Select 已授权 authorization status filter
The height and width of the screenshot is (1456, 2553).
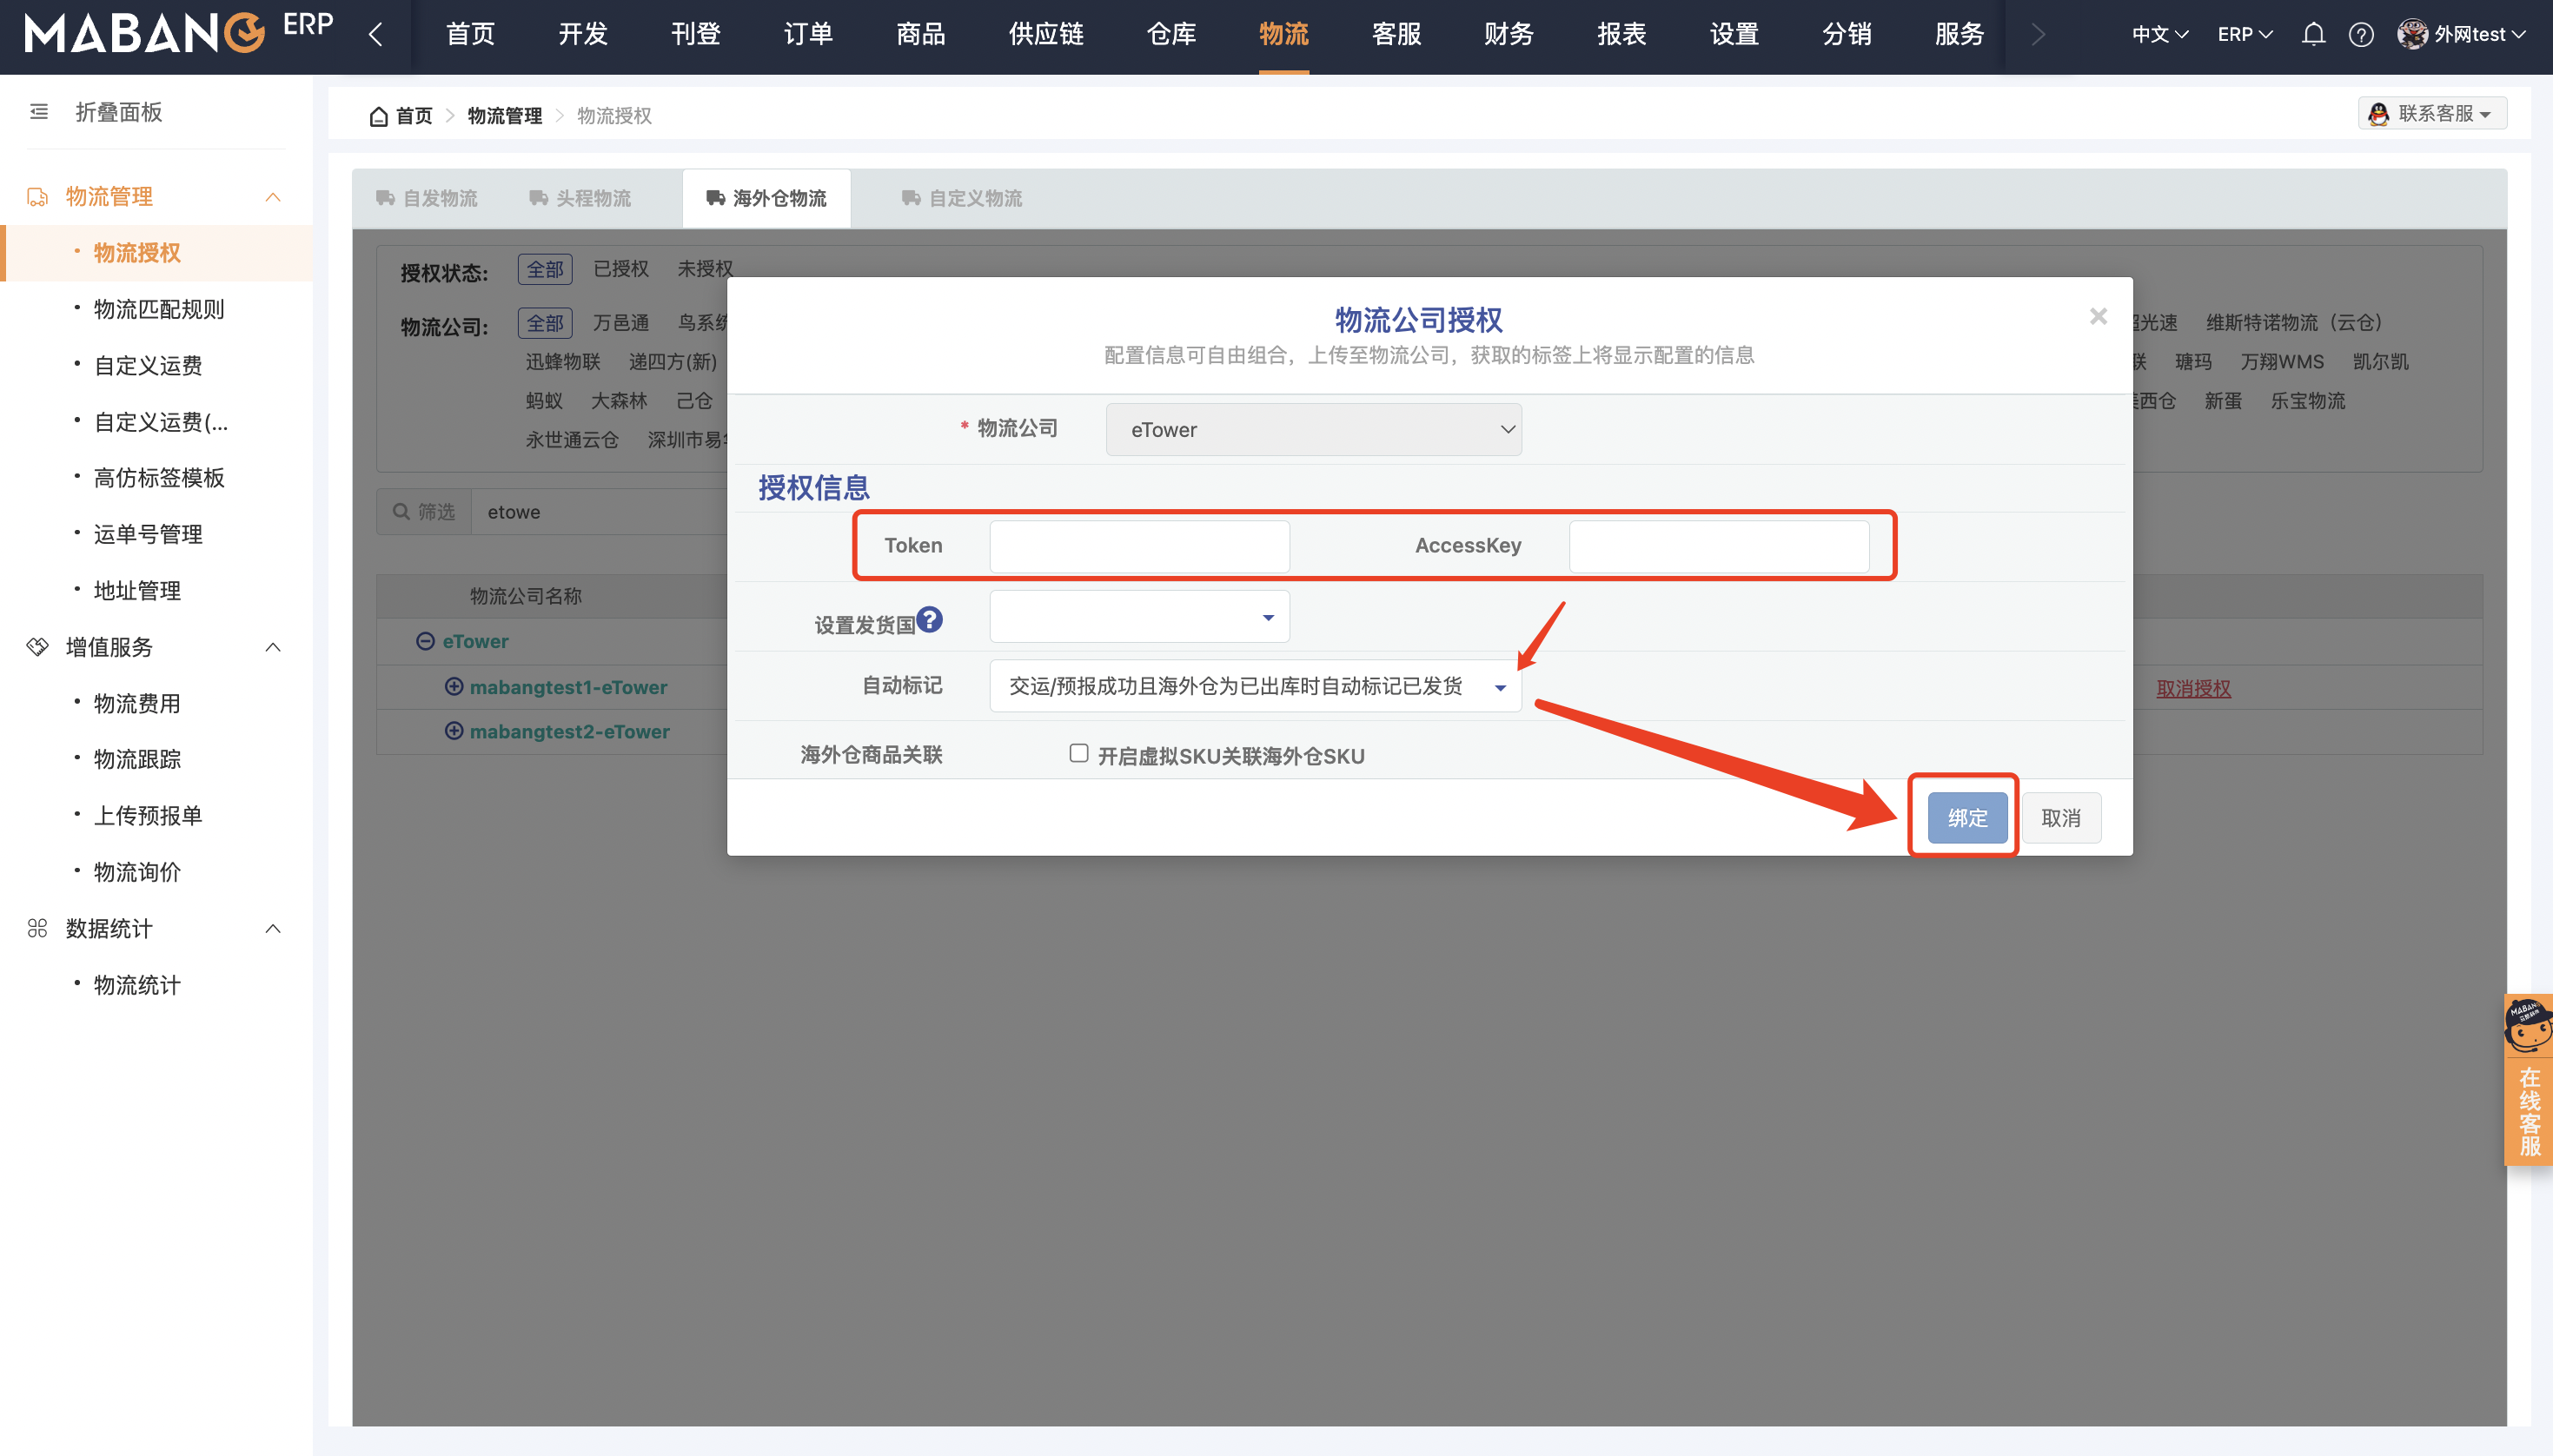click(x=621, y=269)
